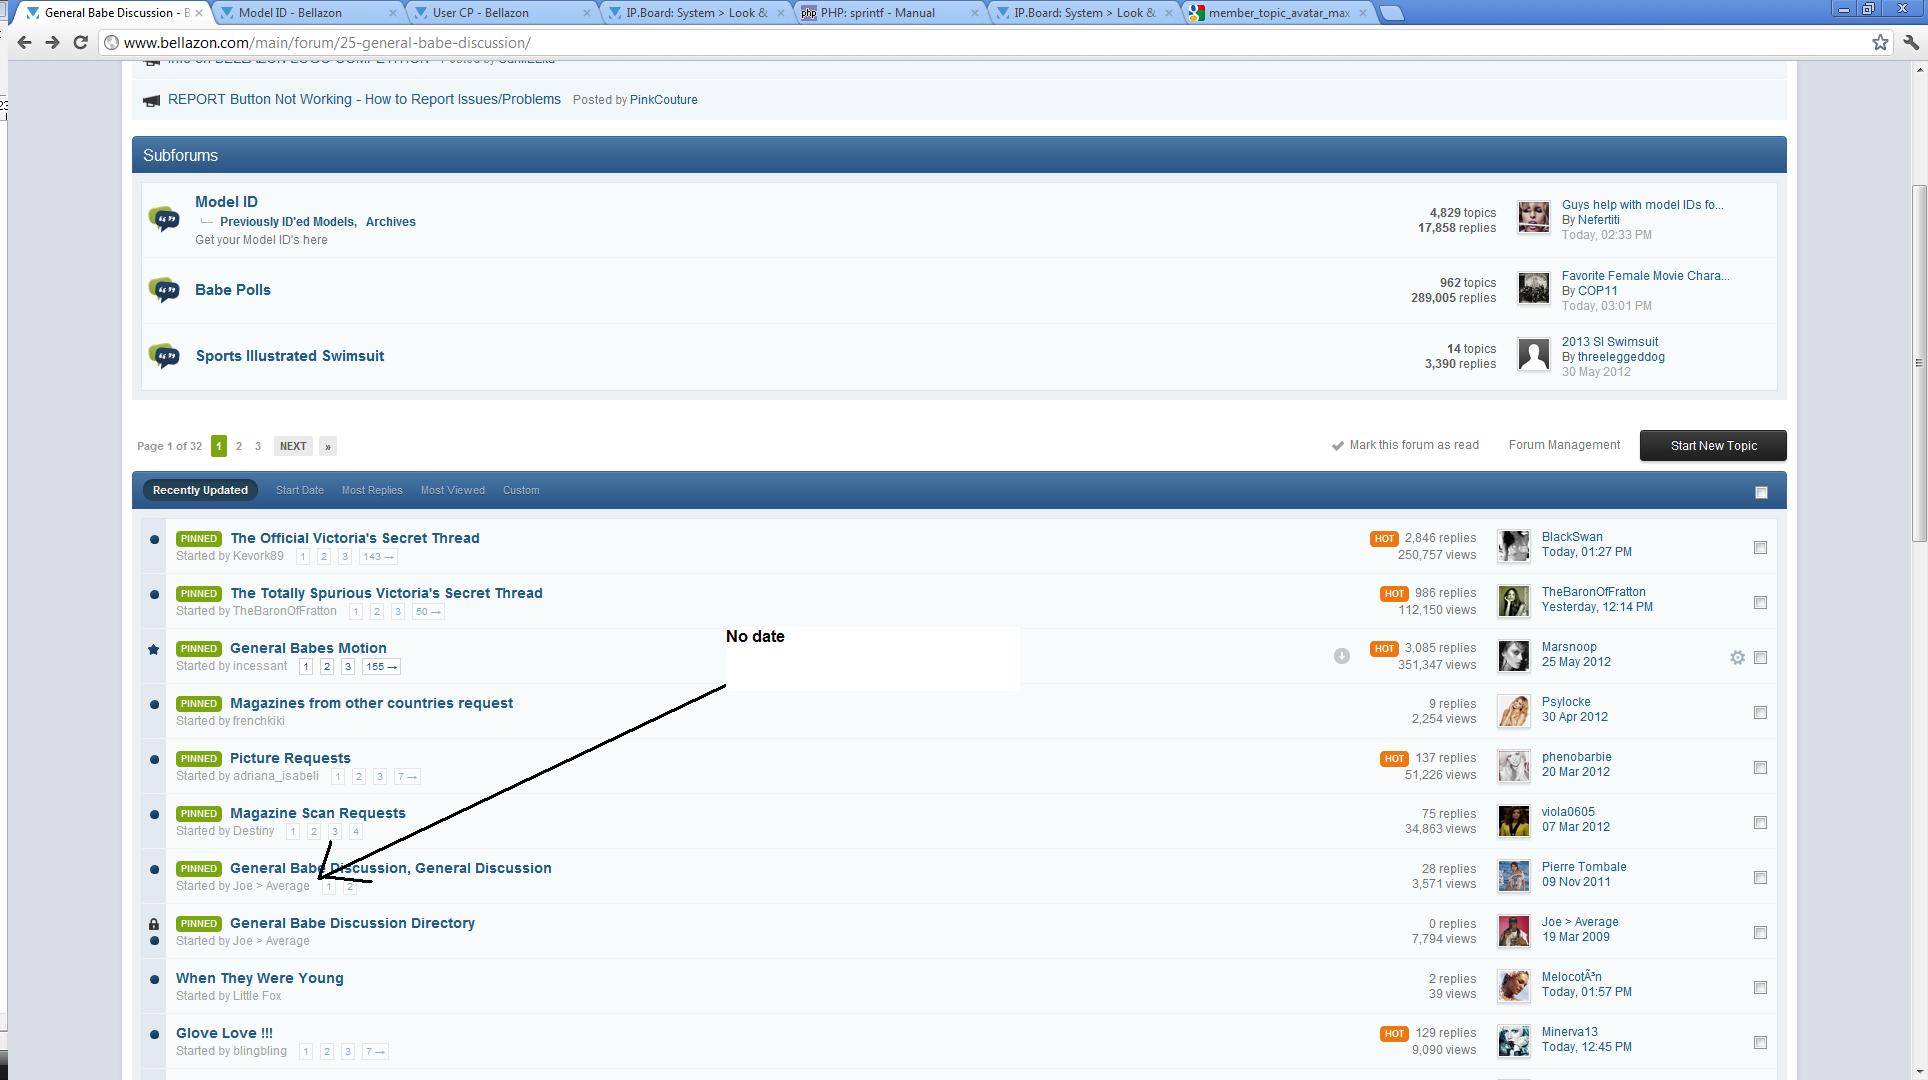The width and height of the screenshot is (1928, 1080).
Task: Open Magazine Scan Requests topic link
Action: click(317, 813)
